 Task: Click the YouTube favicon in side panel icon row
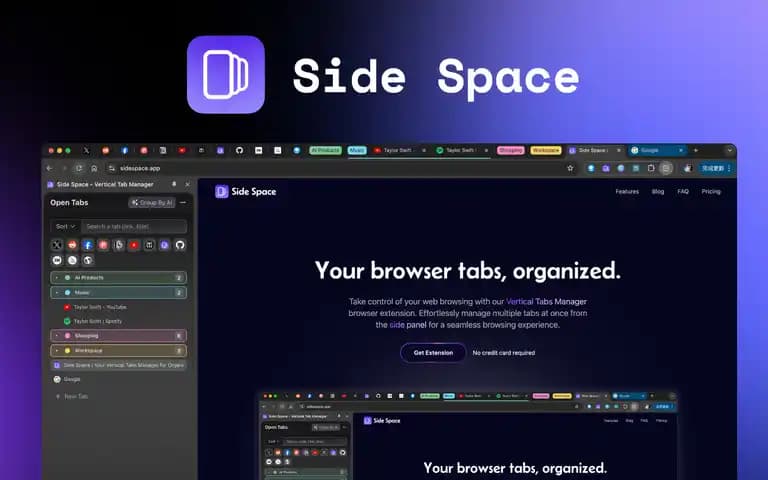(x=134, y=245)
